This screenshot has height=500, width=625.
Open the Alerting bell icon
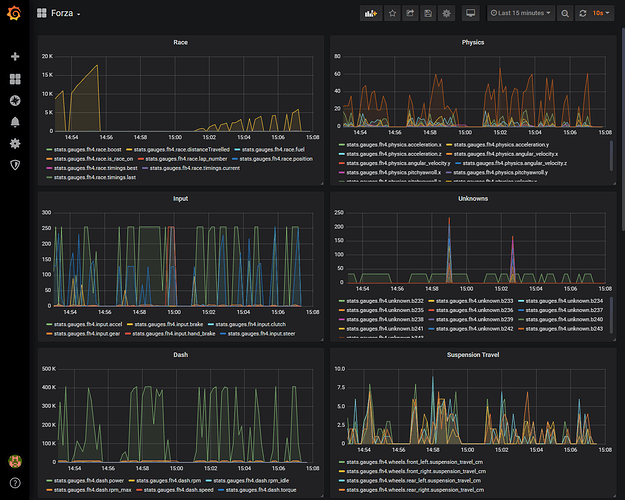click(x=15, y=122)
